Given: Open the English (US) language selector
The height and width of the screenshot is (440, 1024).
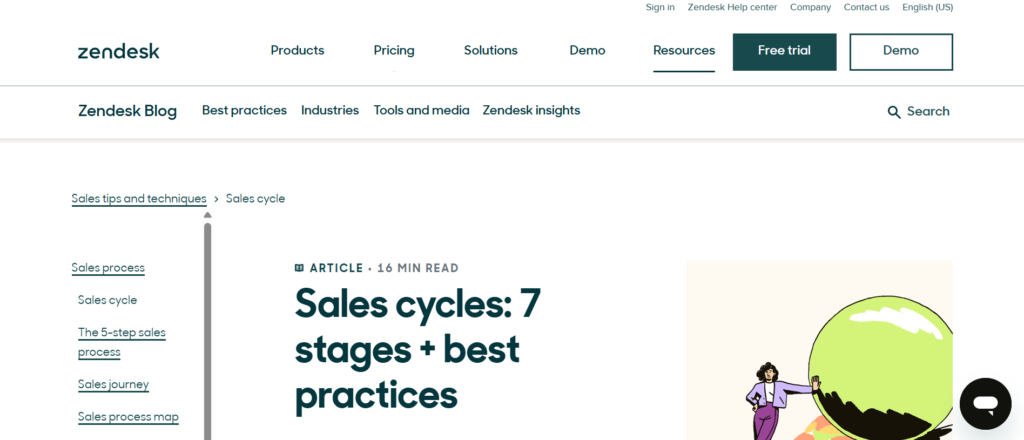Looking at the screenshot, I should (927, 7).
